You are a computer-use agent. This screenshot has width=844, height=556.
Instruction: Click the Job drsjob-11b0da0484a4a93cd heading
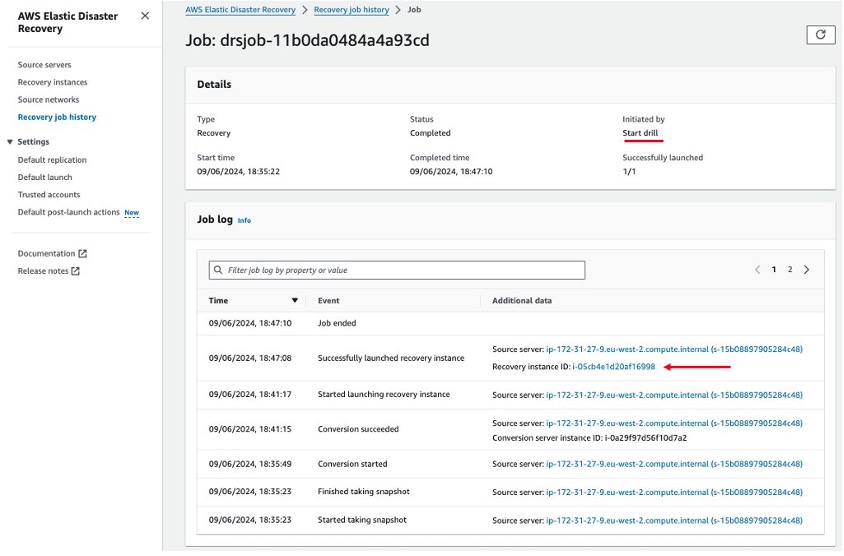[307, 40]
